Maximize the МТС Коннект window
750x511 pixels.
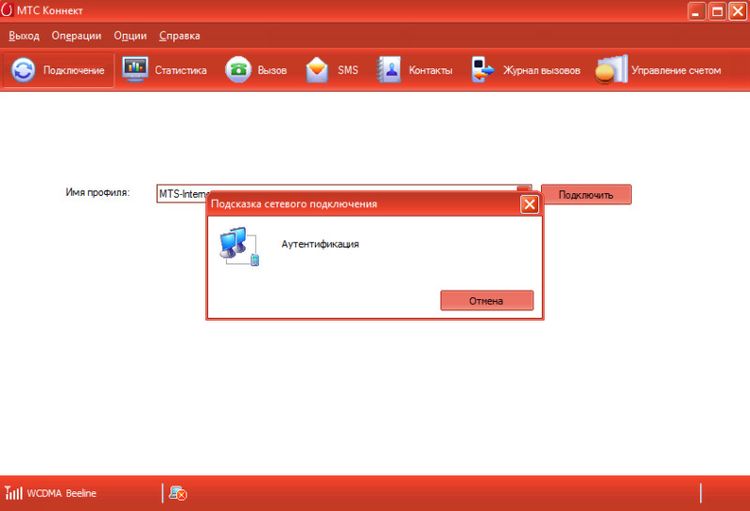coord(717,11)
